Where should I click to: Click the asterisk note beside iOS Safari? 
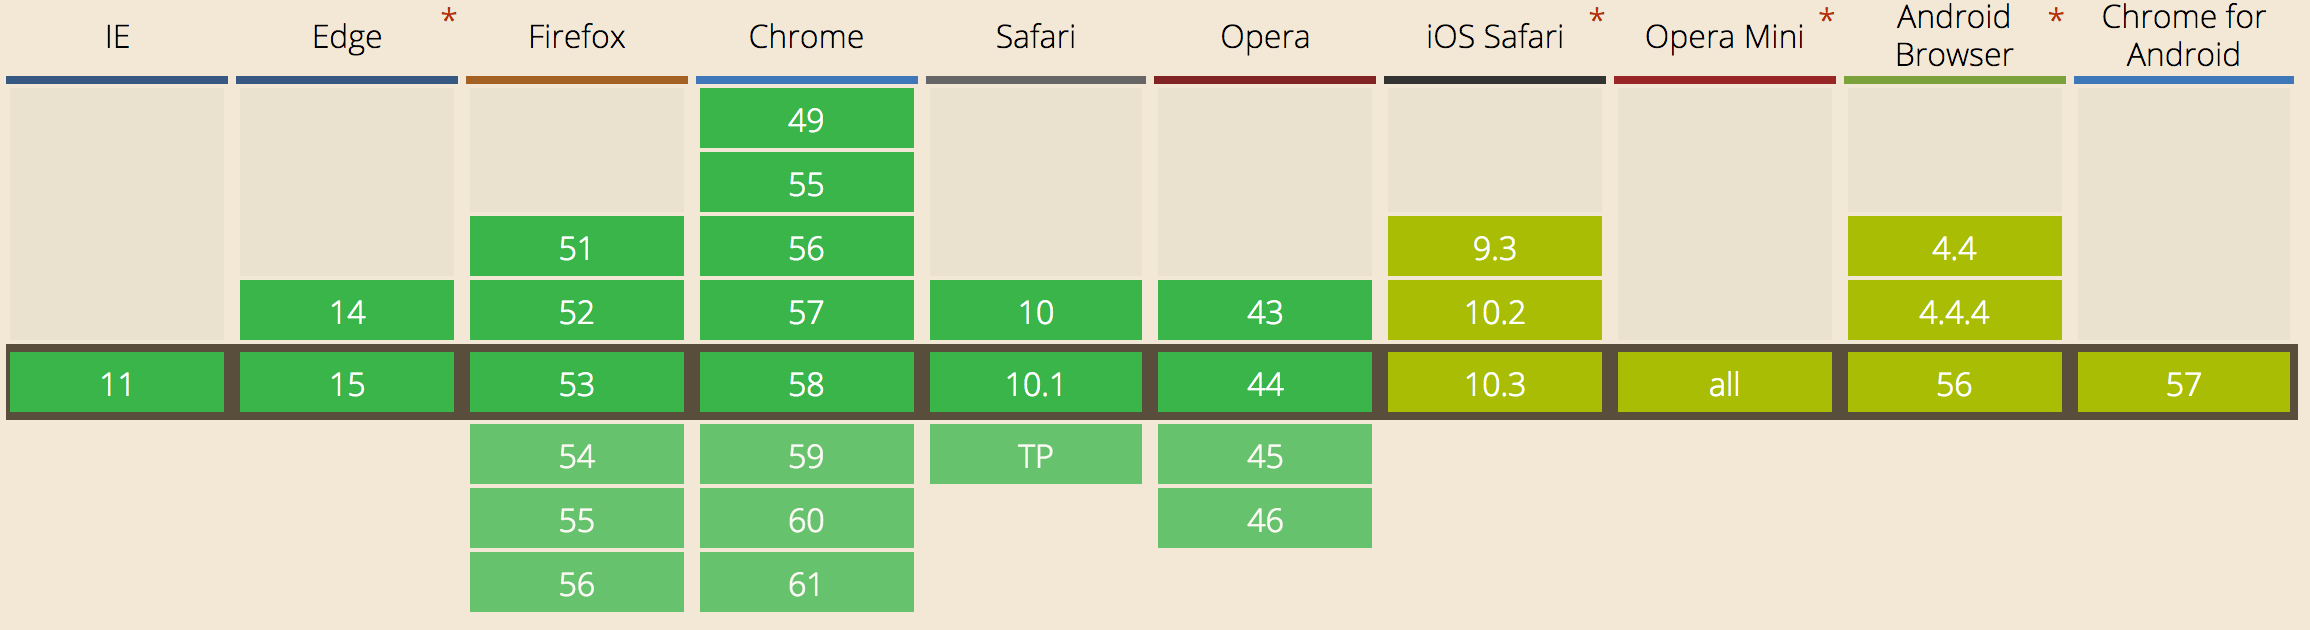1597,17
